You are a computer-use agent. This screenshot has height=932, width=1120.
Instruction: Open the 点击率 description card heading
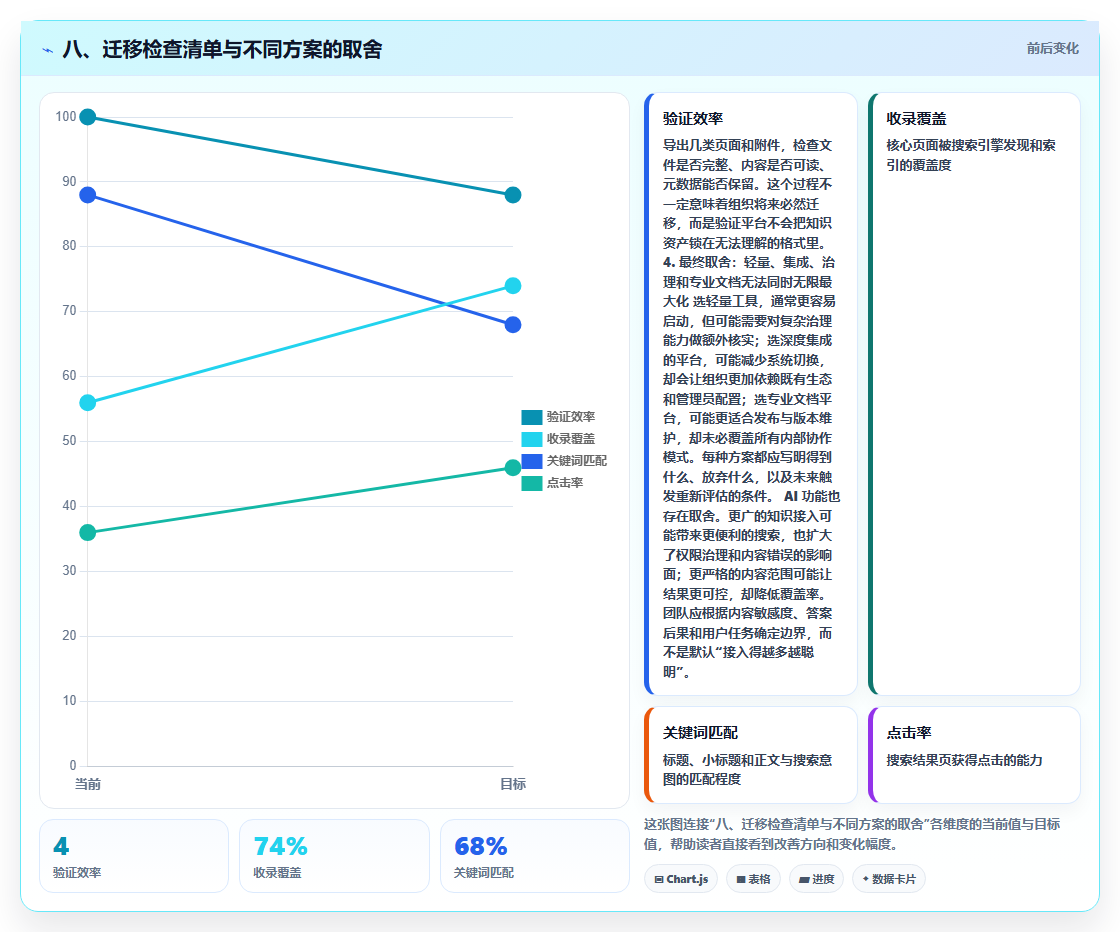tap(909, 733)
